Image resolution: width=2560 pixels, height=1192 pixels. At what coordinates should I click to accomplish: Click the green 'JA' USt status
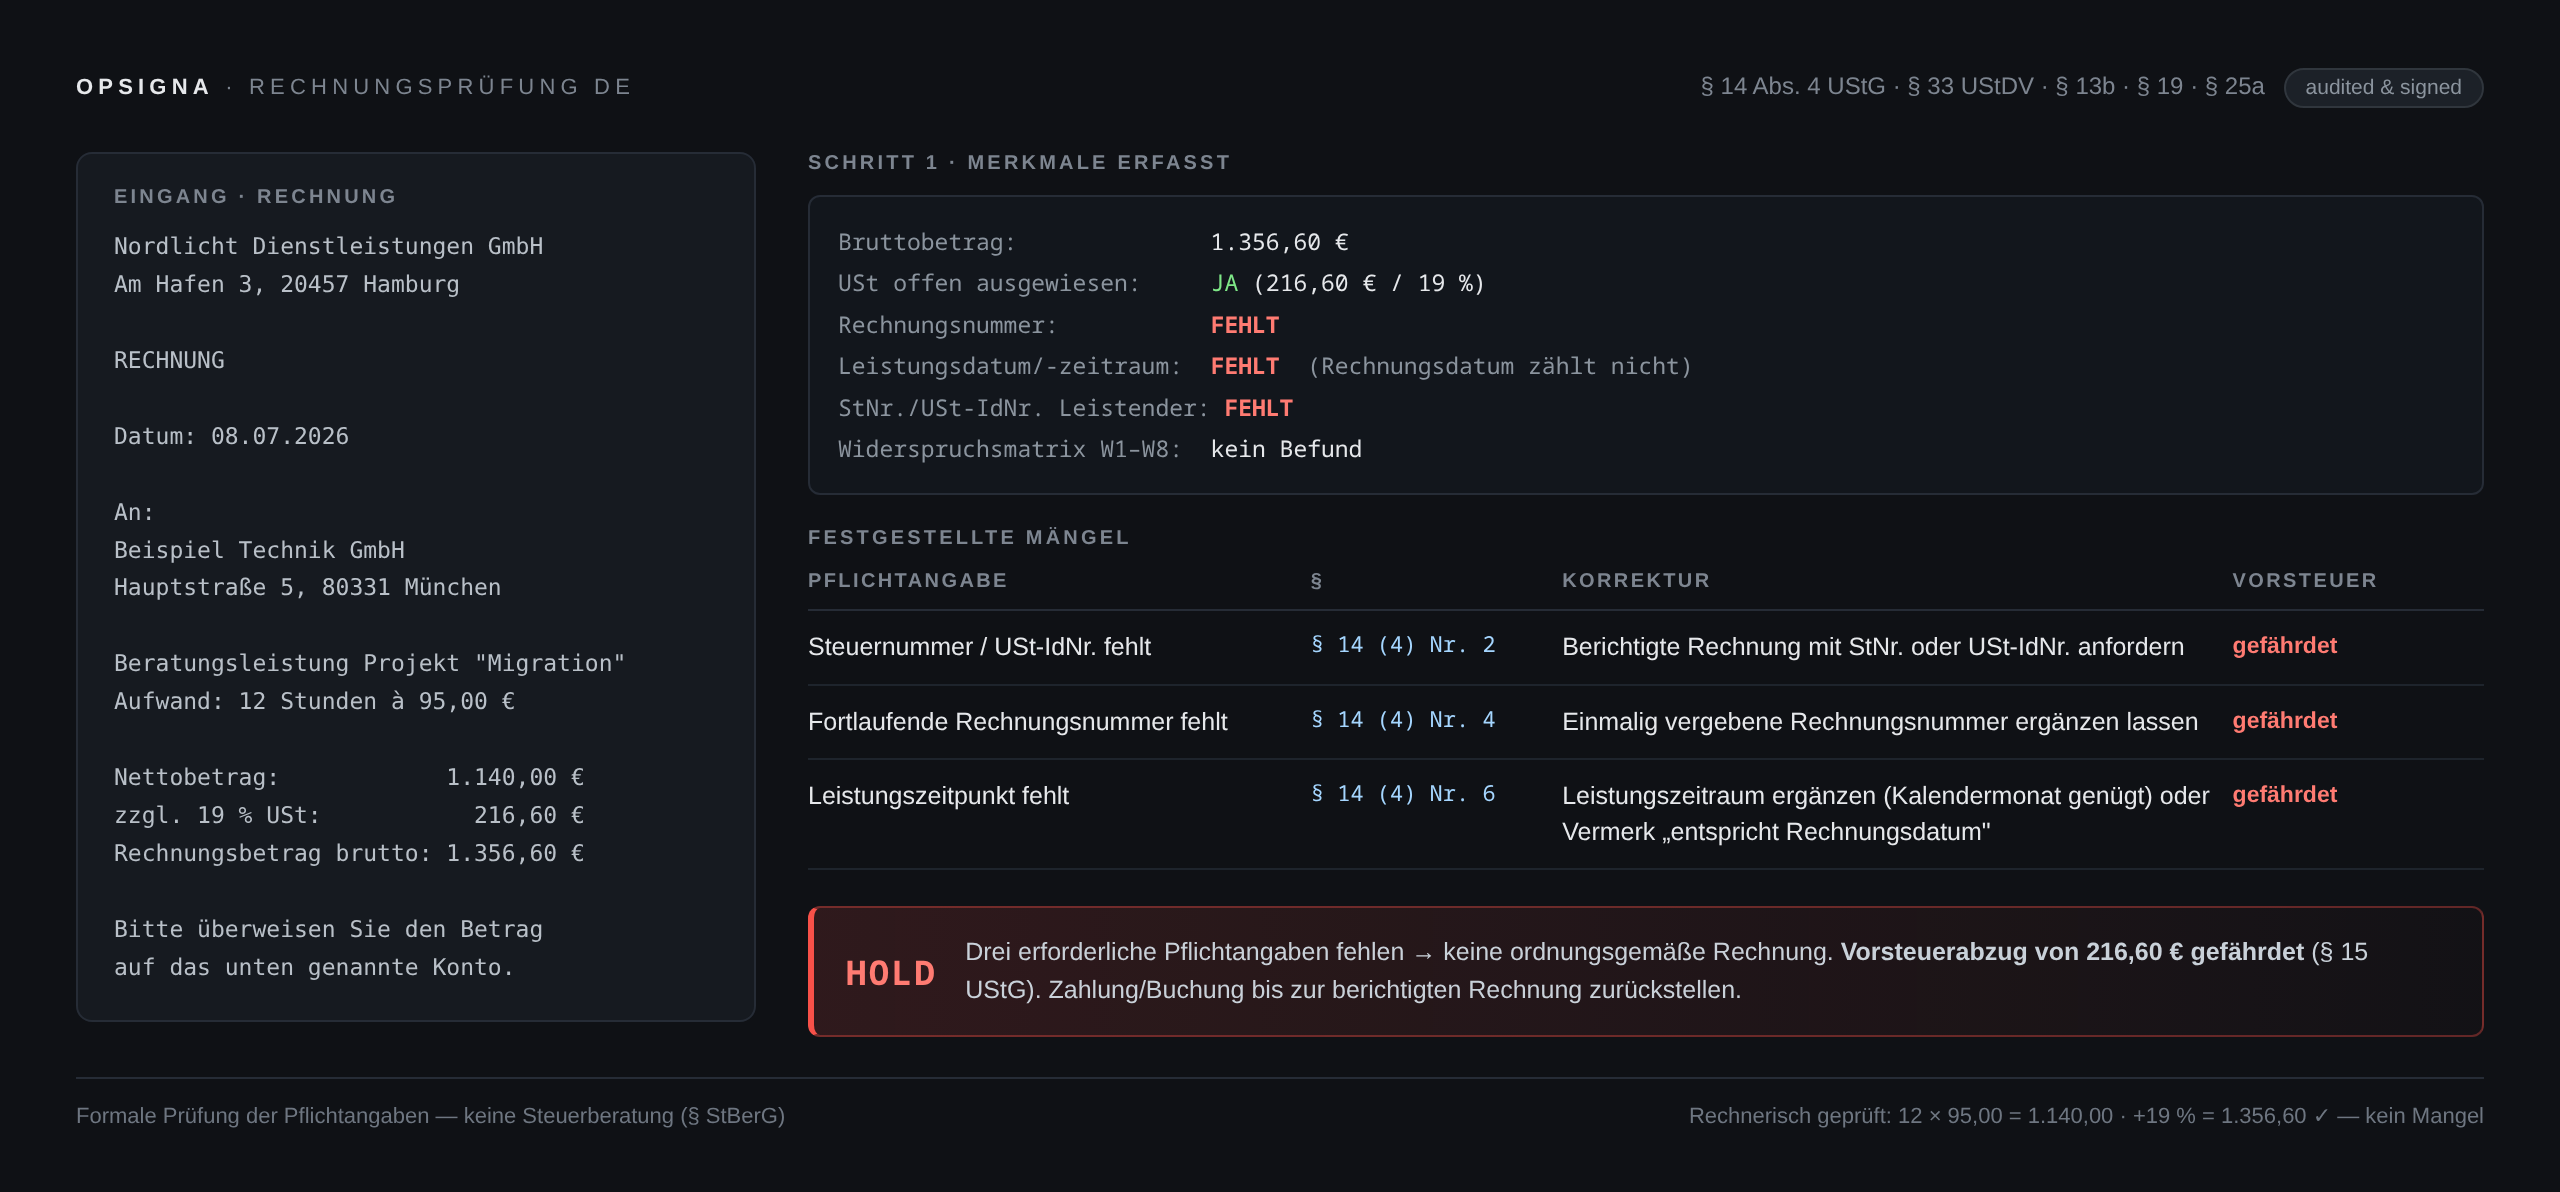[x=1224, y=283]
